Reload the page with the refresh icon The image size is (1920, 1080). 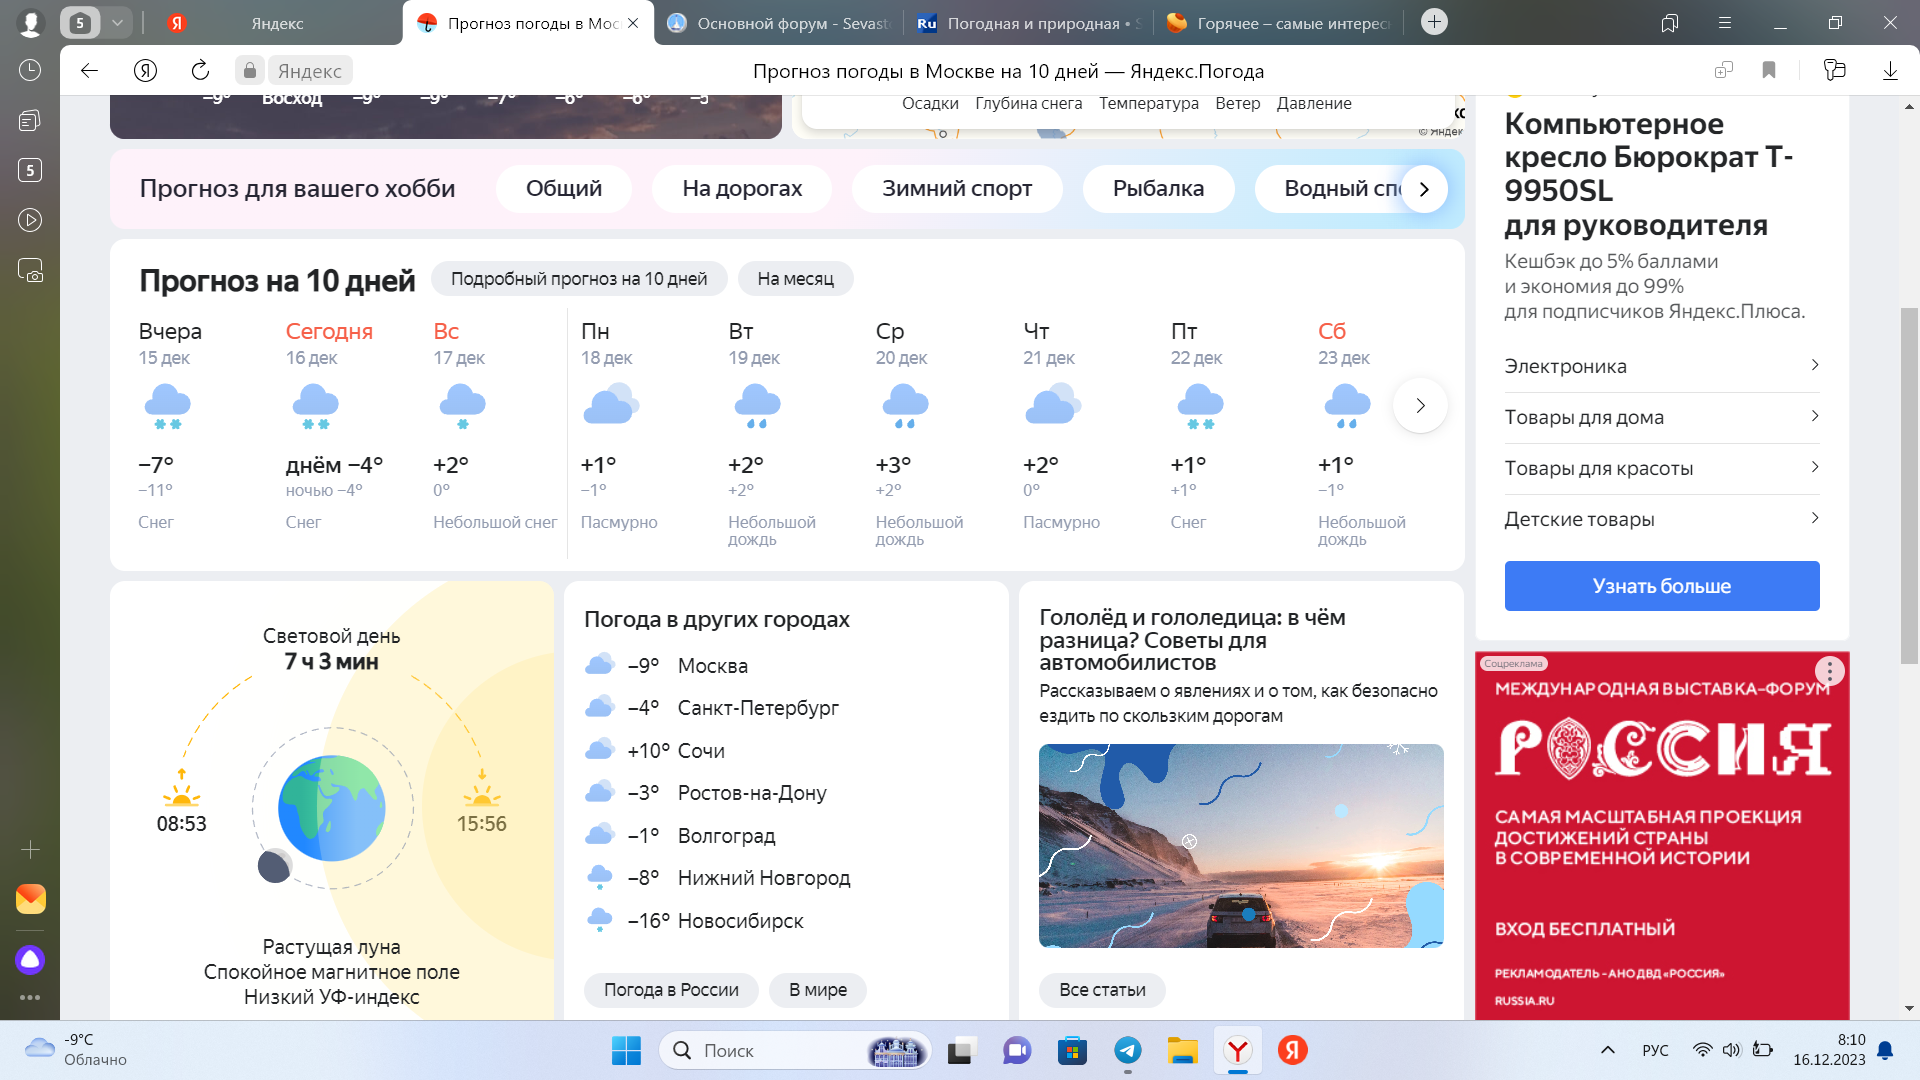200,70
